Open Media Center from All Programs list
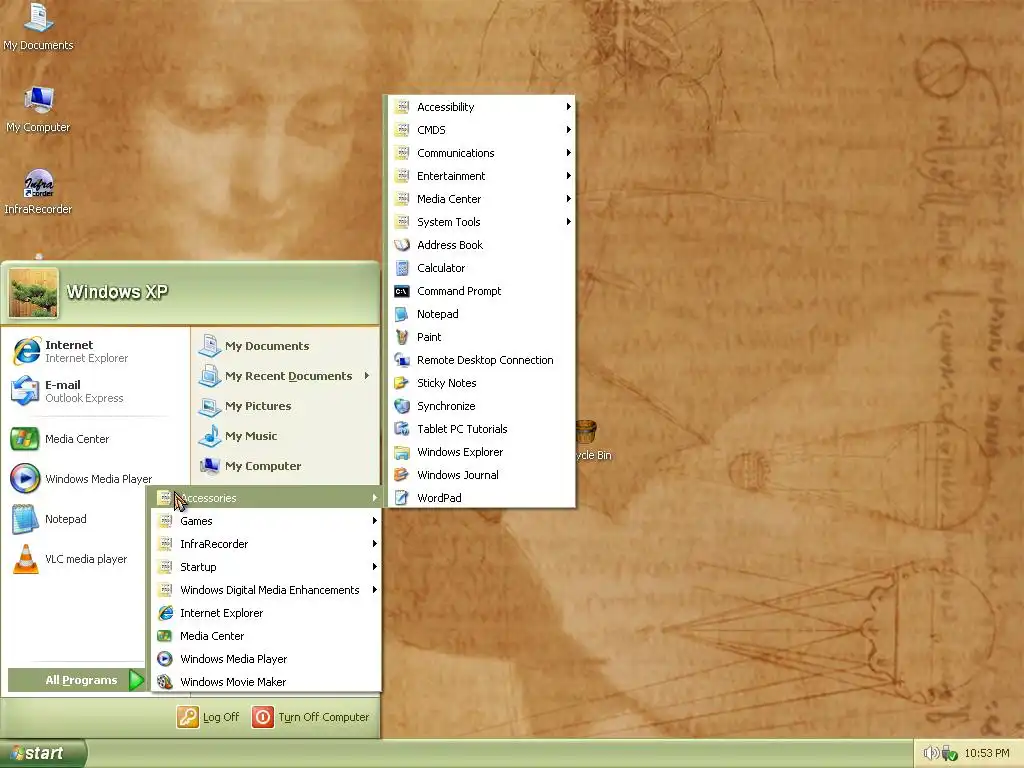 pyautogui.click(x=266, y=636)
